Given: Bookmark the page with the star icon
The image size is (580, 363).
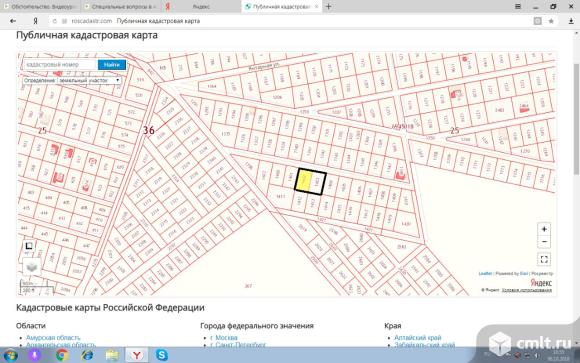Looking at the screenshot, I should click(x=551, y=21).
